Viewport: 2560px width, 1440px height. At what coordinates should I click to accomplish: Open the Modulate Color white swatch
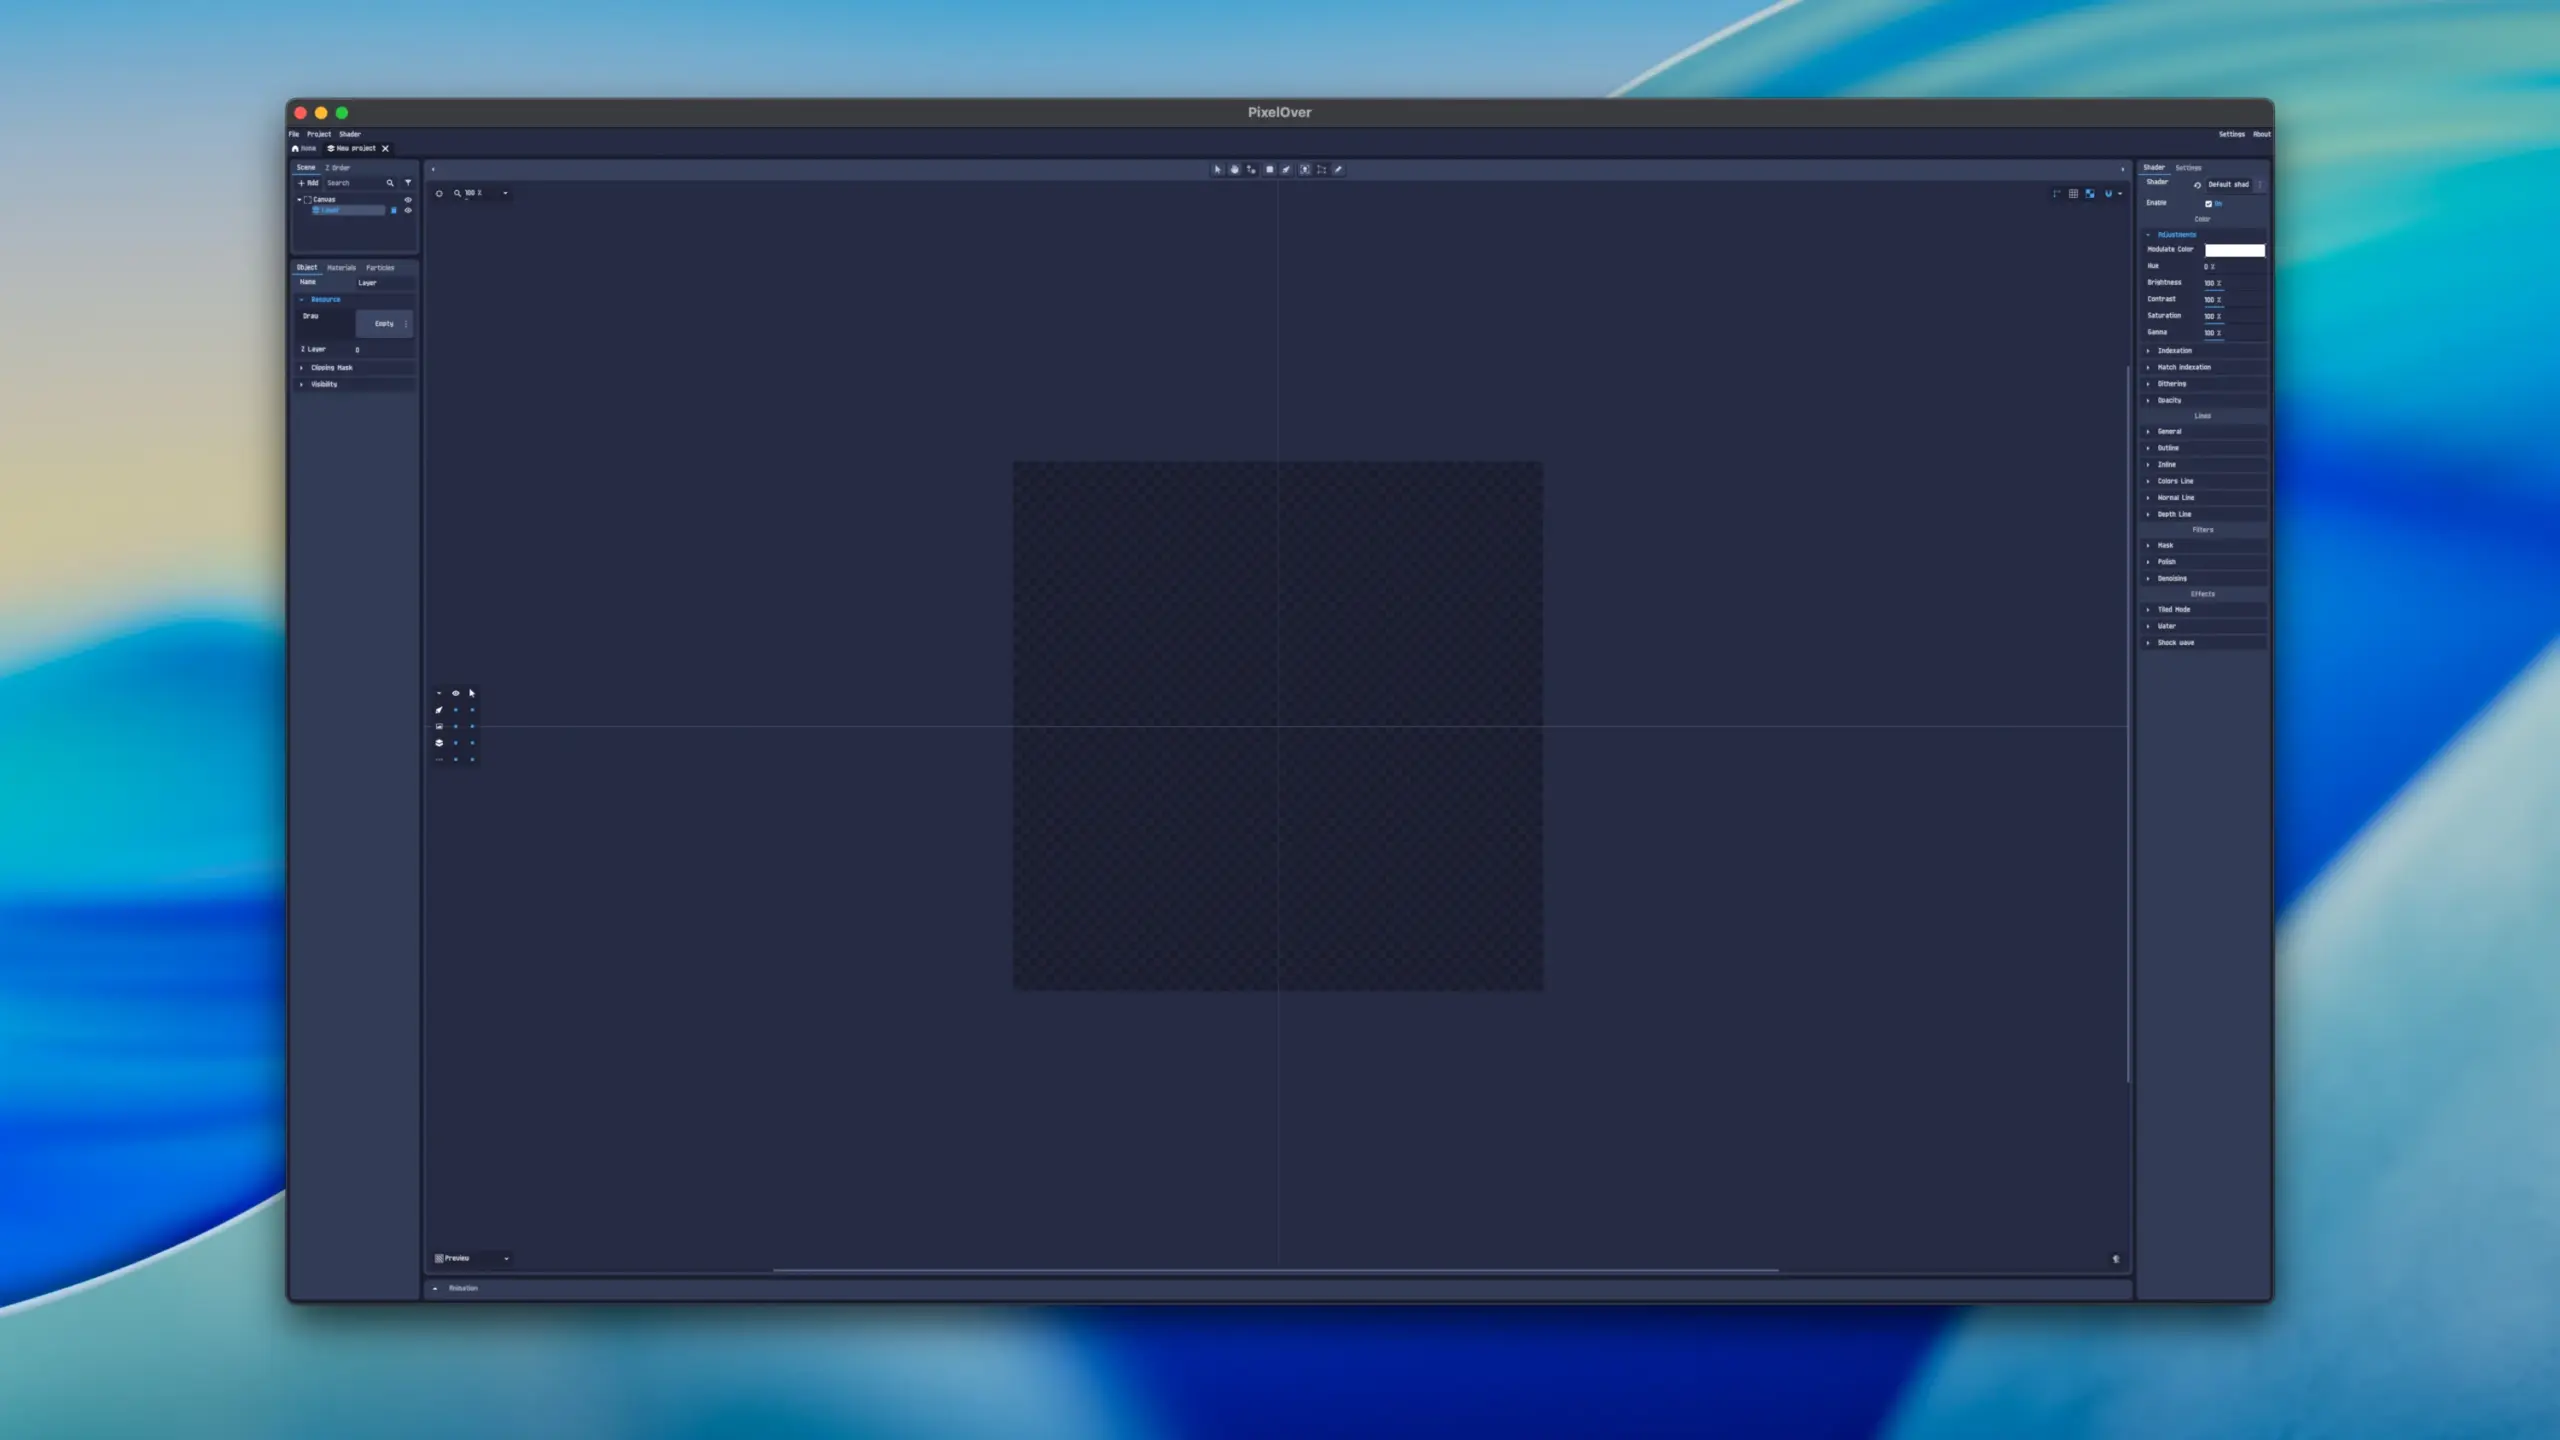click(x=2234, y=250)
